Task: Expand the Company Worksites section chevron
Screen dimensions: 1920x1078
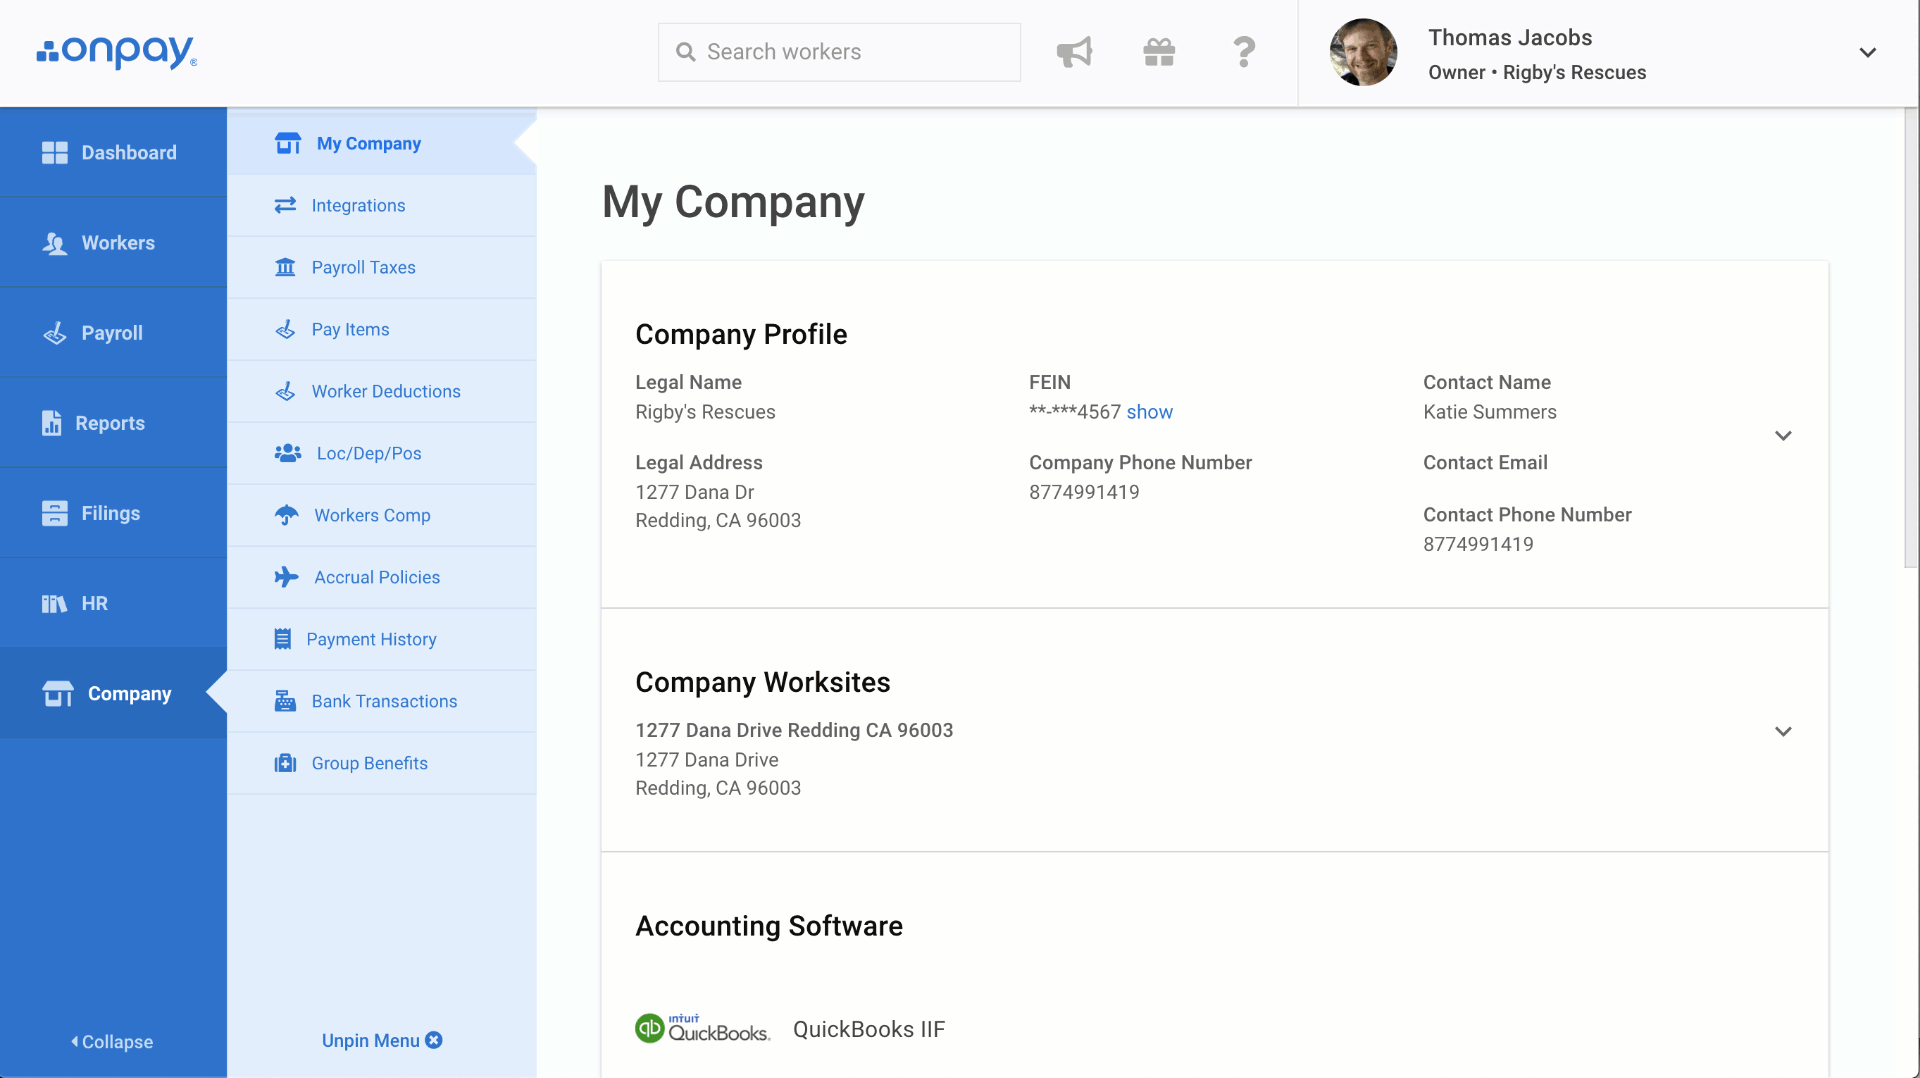Action: [1783, 732]
